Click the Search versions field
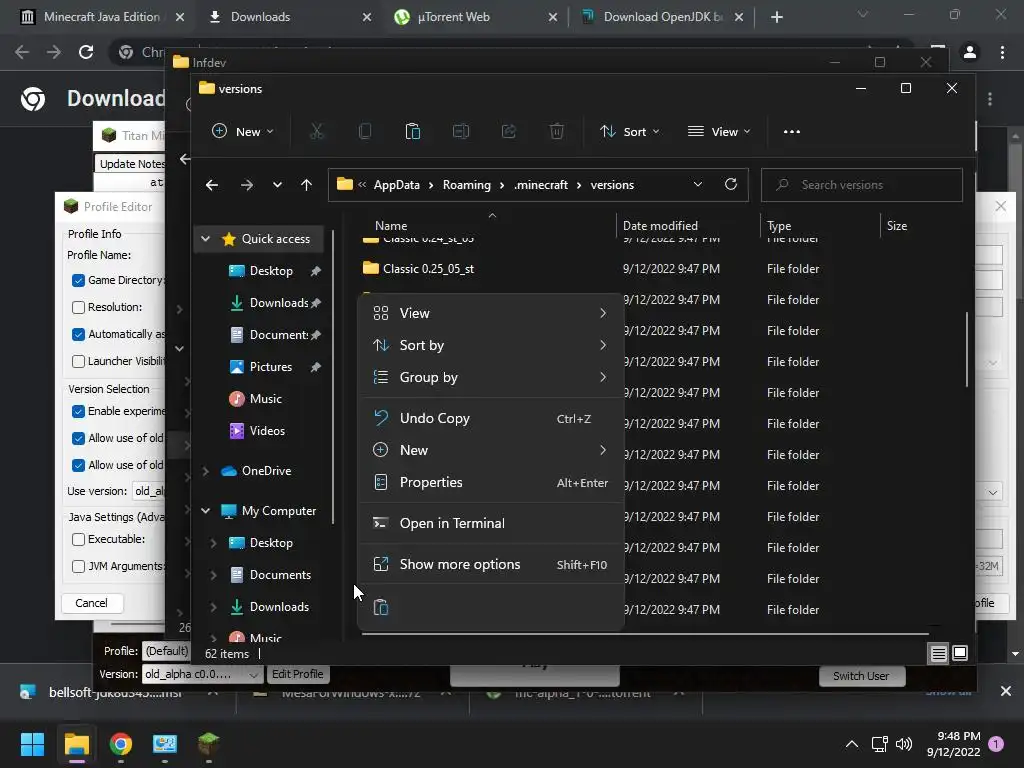This screenshot has height=768, width=1024. 861,185
